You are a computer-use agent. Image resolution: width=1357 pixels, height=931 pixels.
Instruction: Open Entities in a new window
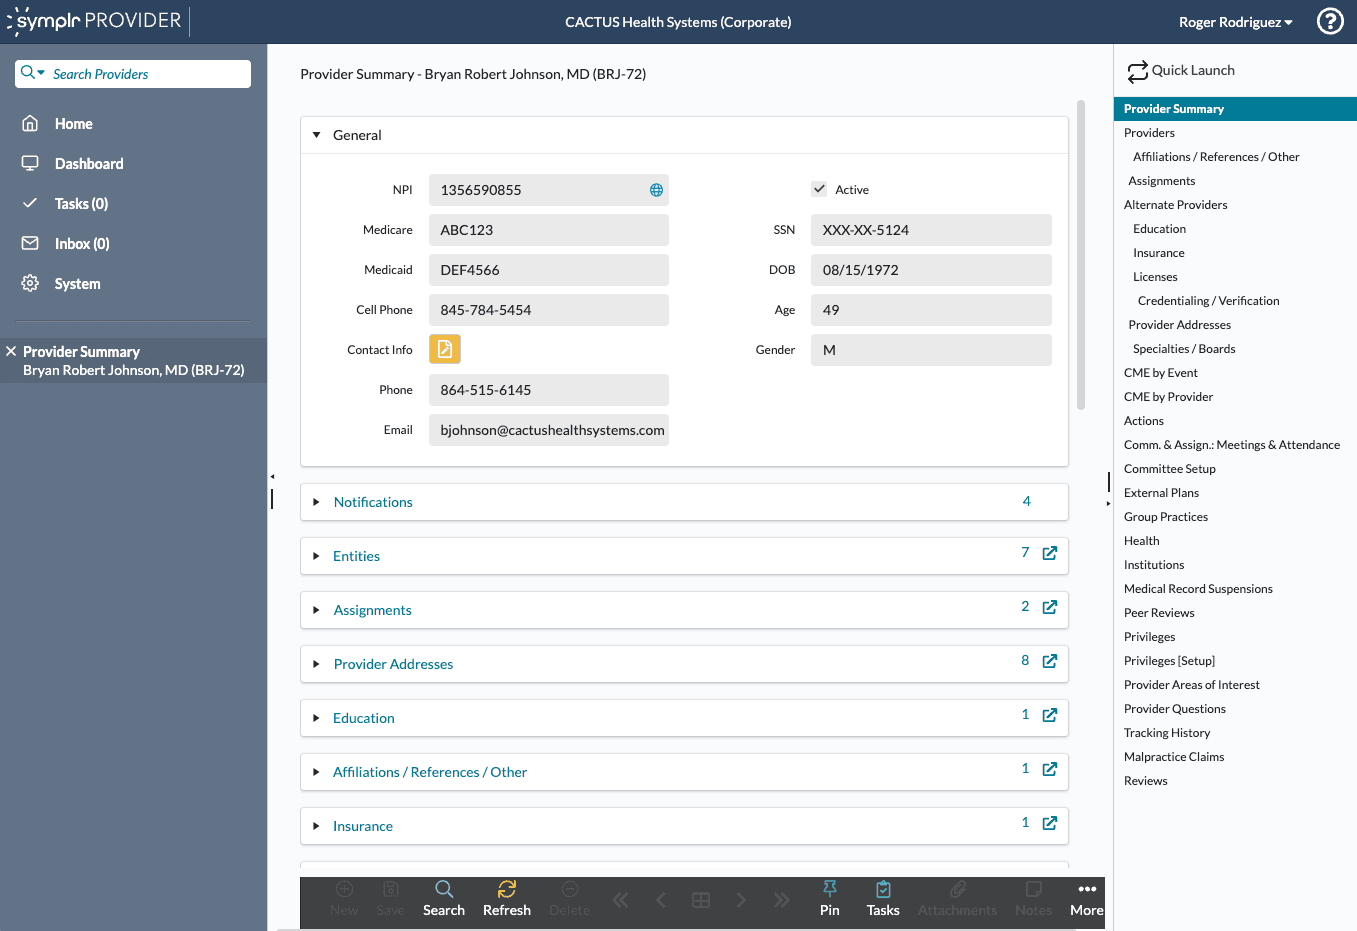tap(1049, 553)
